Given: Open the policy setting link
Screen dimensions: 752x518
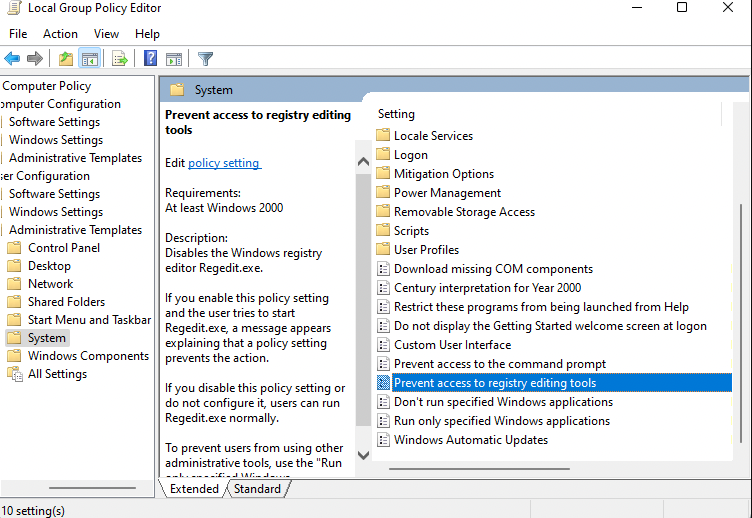Looking at the screenshot, I should (x=224, y=163).
